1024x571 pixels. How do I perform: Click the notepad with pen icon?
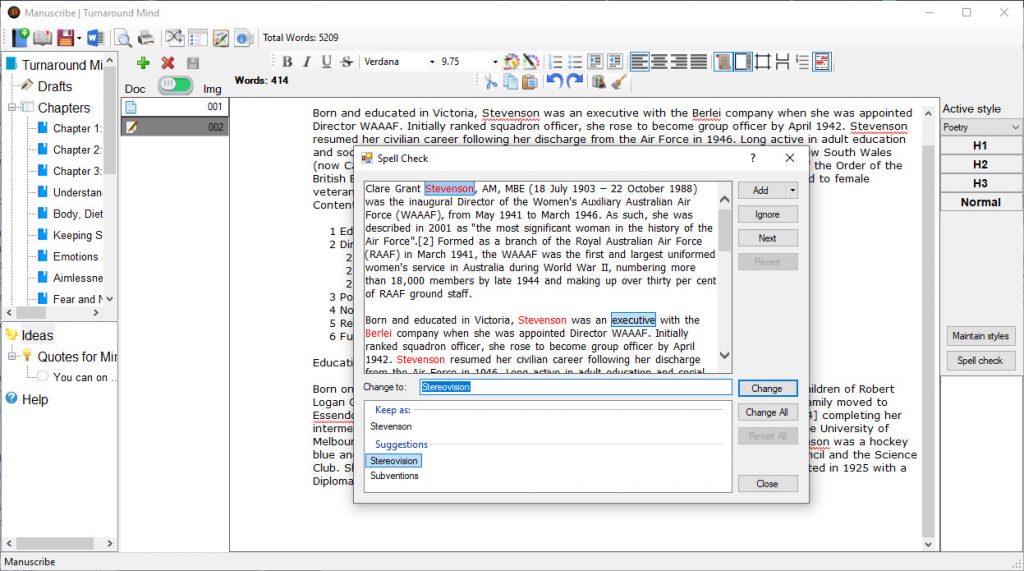pyautogui.click(x=221, y=38)
